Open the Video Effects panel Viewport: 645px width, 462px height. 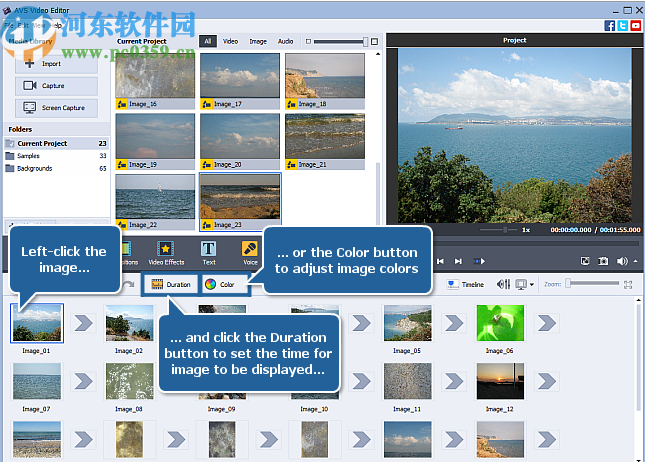tap(166, 253)
